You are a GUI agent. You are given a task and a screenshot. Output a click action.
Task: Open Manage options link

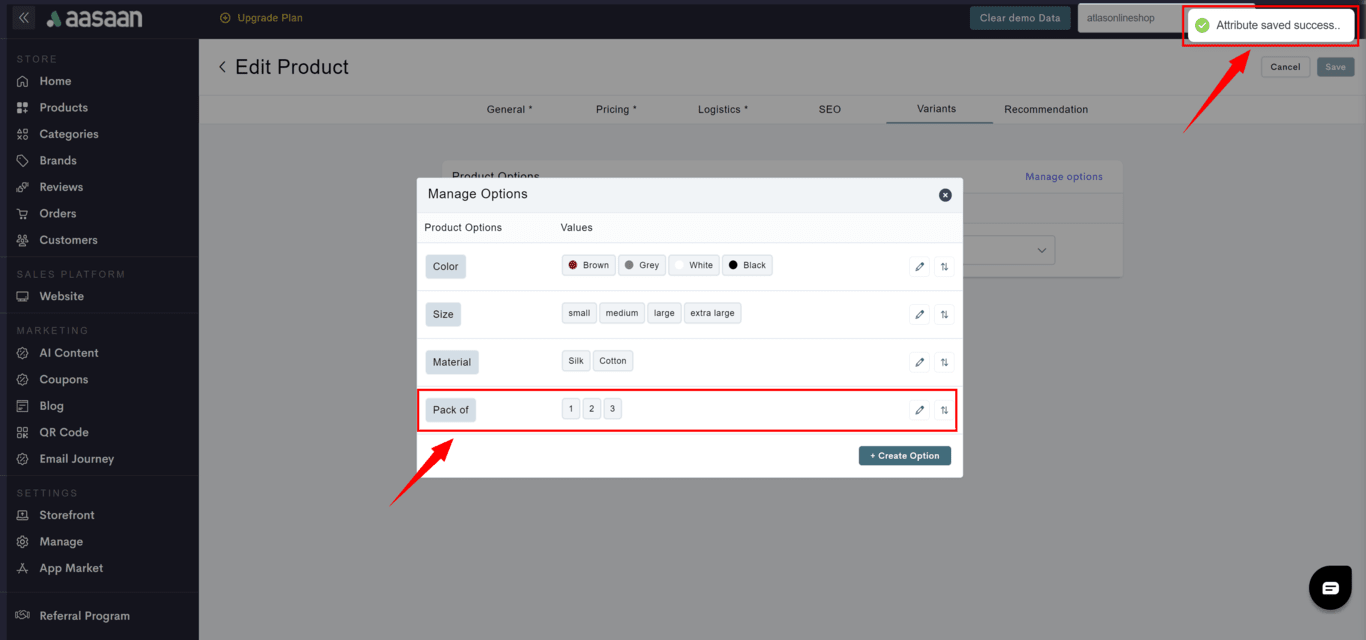pos(1063,177)
